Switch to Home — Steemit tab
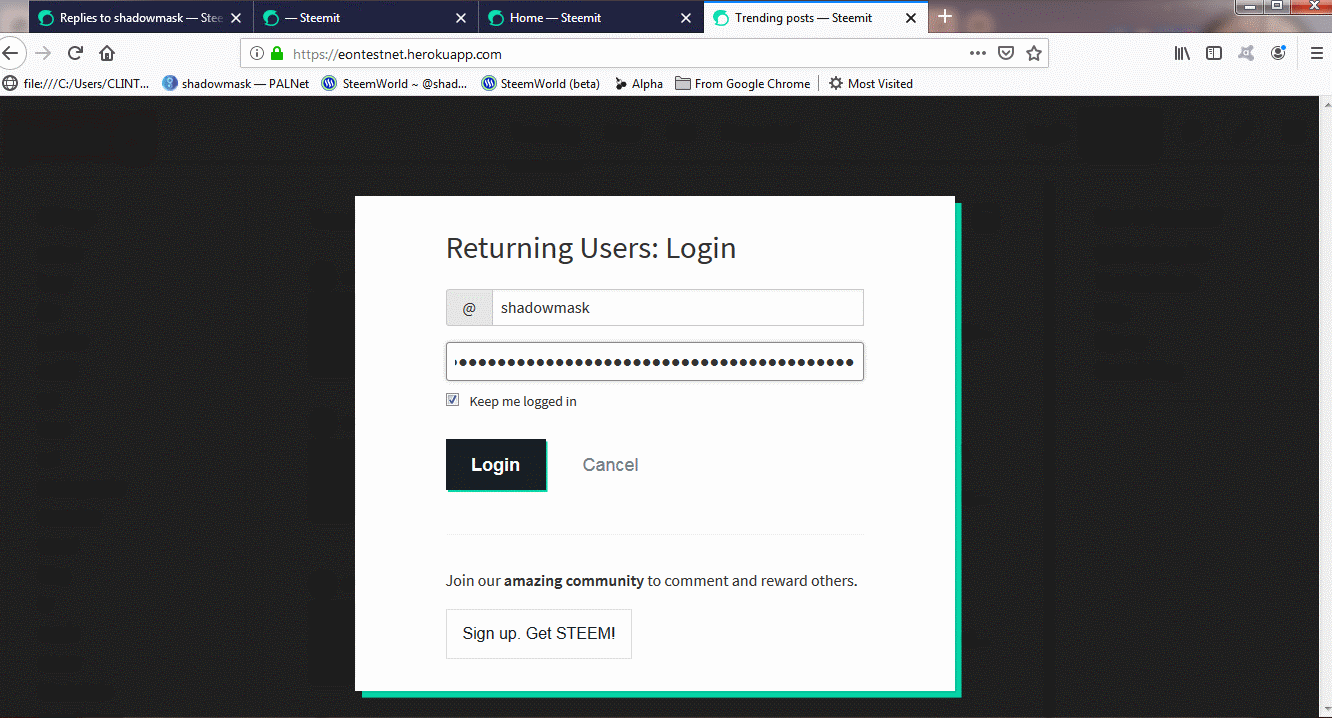 click(590, 18)
